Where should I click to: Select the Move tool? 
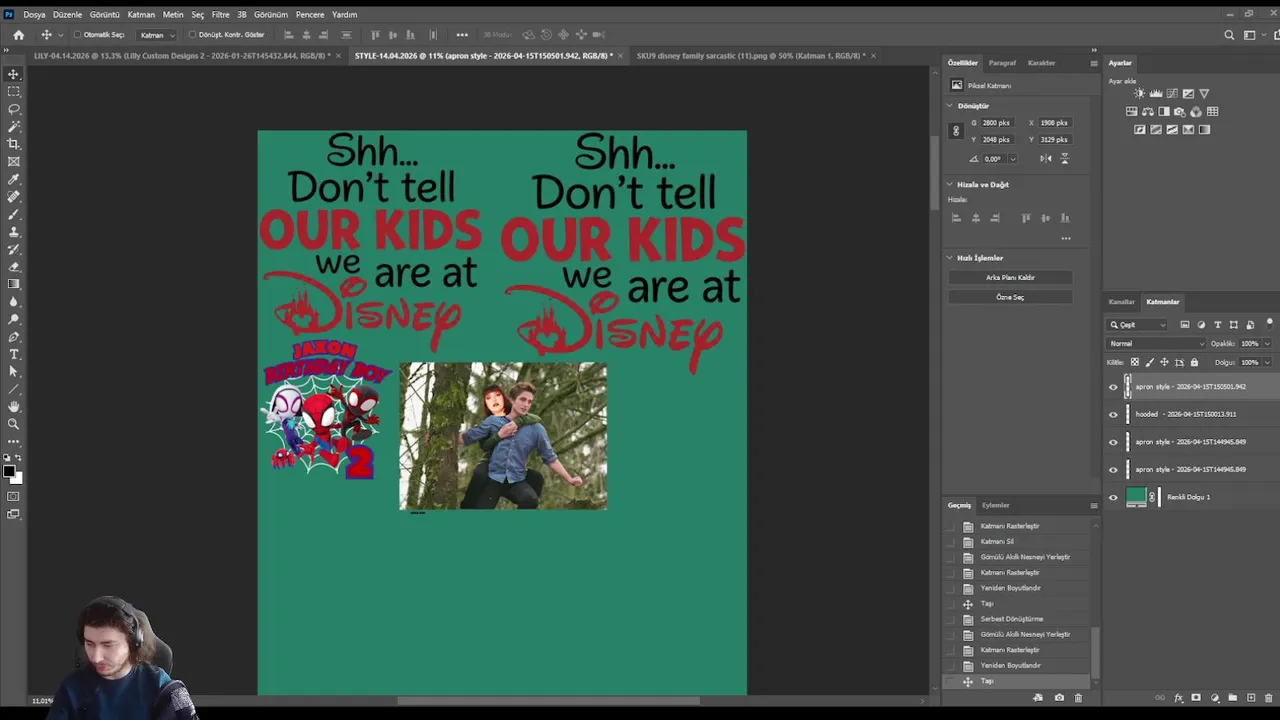pos(14,74)
